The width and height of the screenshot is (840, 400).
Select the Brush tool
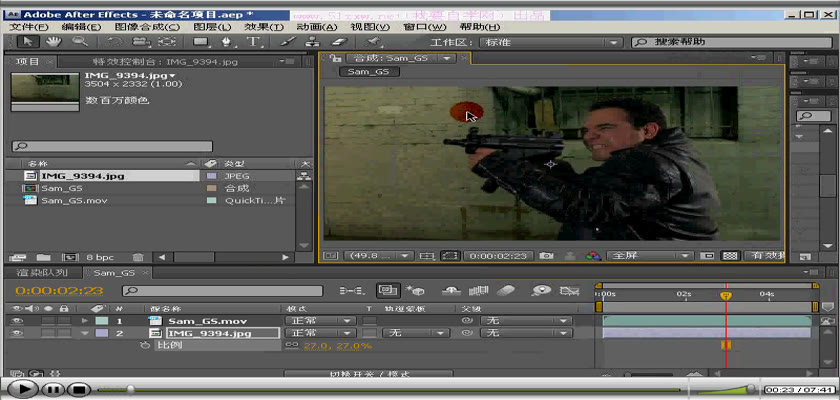(x=288, y=42)
